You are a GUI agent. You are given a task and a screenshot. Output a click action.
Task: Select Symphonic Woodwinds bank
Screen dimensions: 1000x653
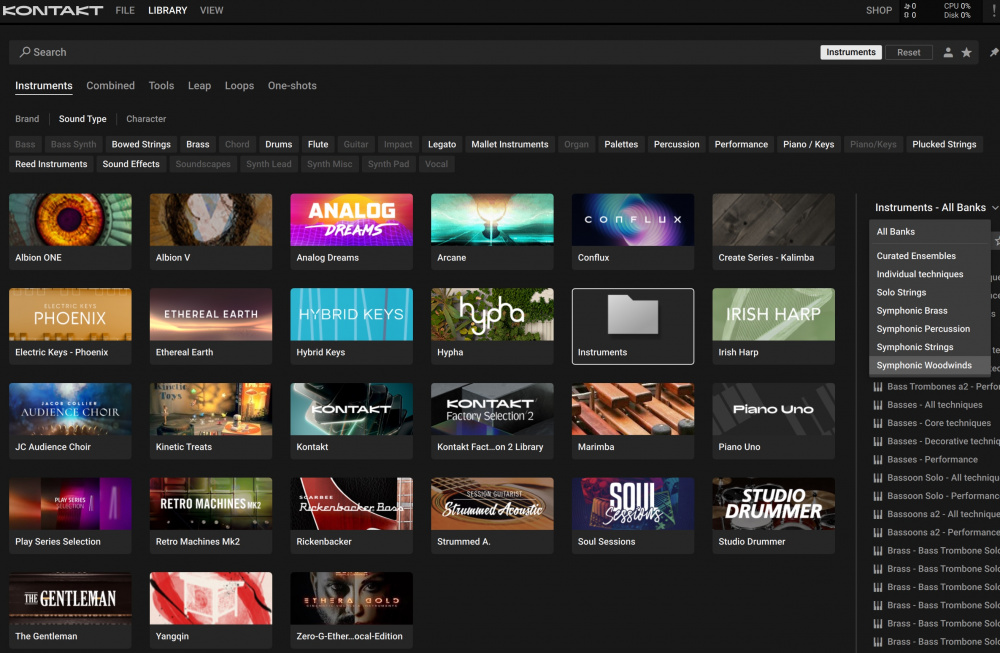click(x=929, y=365)
